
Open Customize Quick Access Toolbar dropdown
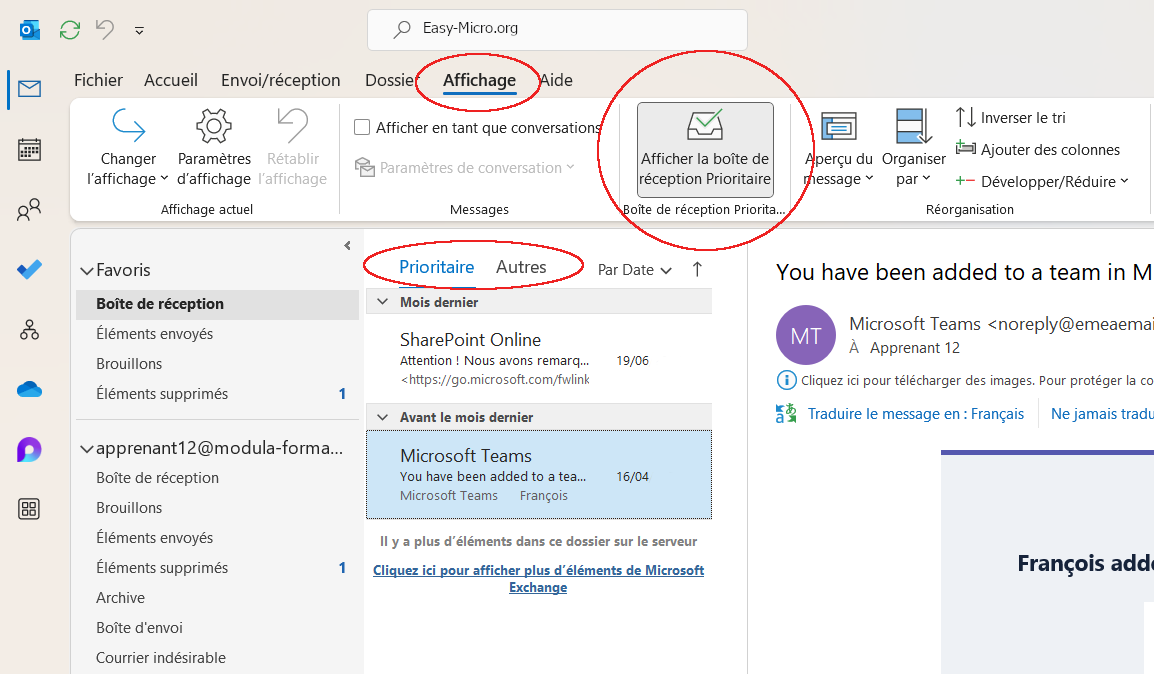pyautogui.click(x=139, y=31)
